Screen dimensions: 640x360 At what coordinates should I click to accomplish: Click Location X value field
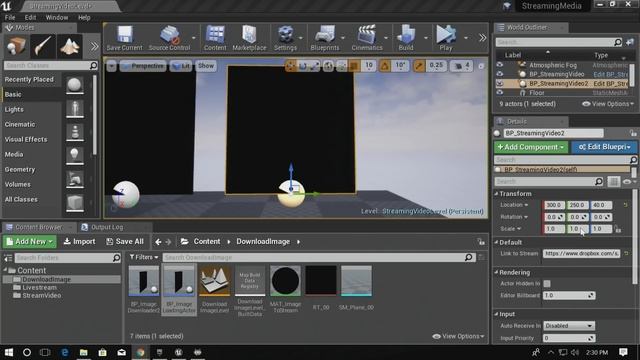[x=554, y=205]
